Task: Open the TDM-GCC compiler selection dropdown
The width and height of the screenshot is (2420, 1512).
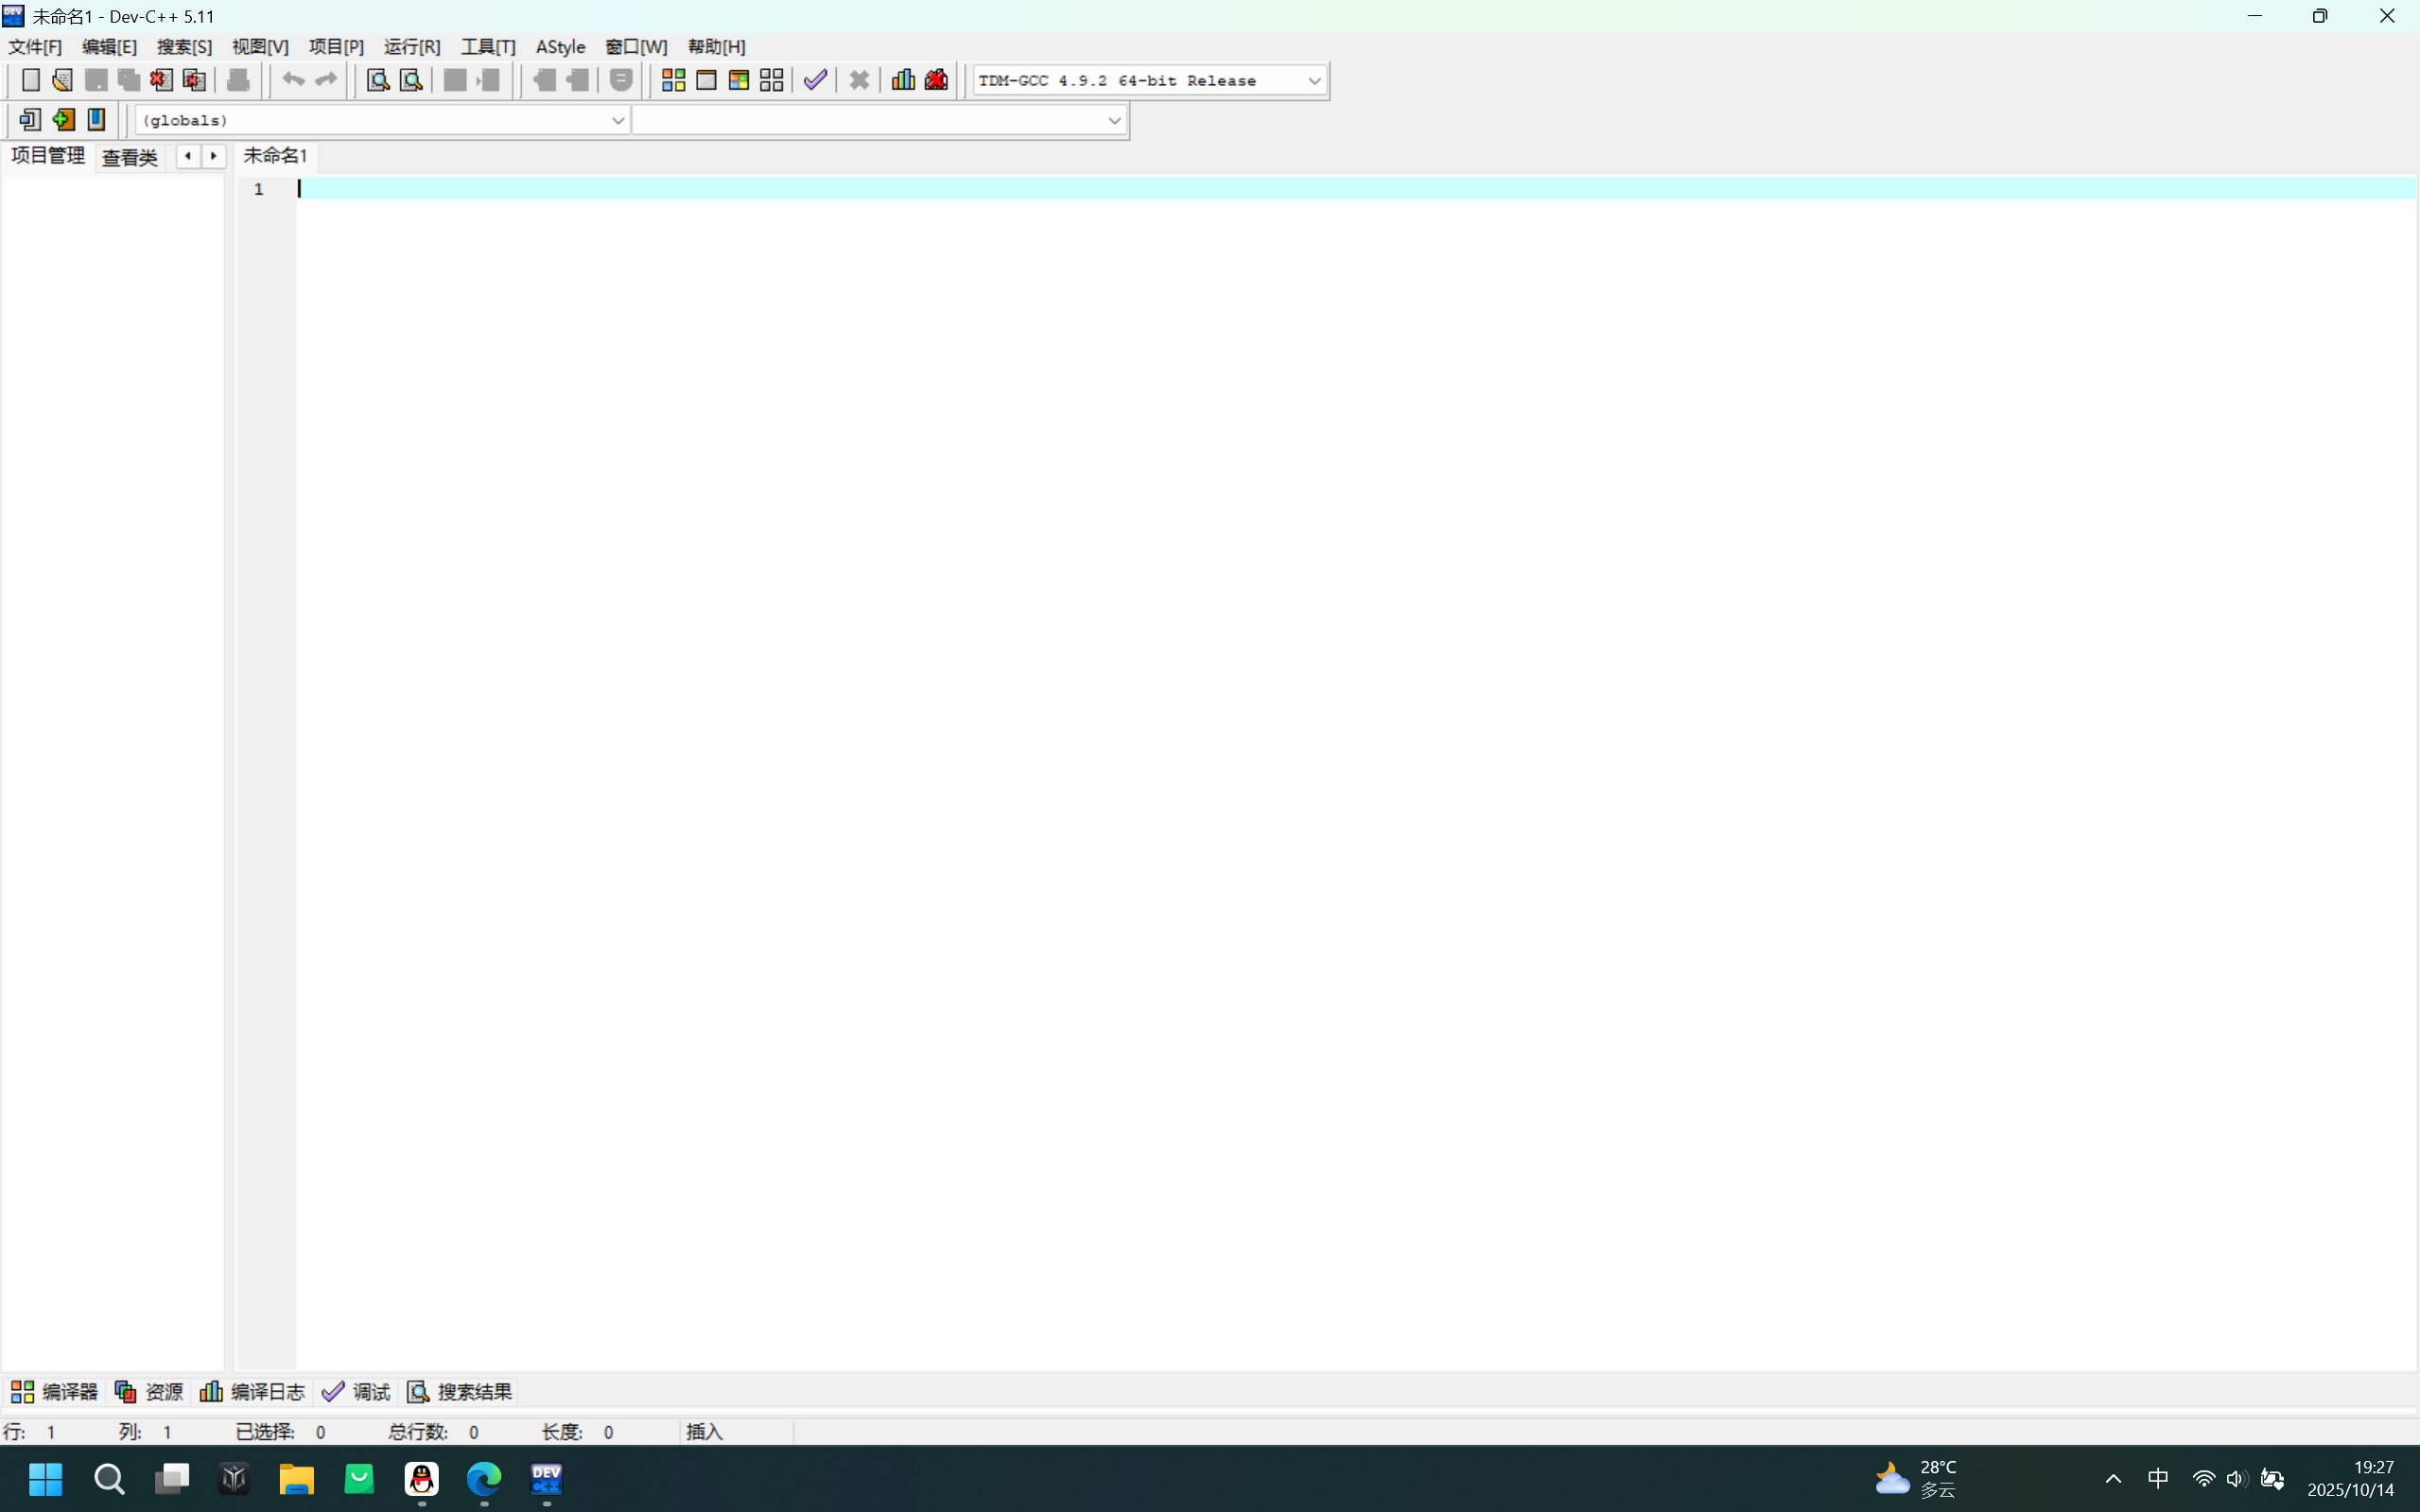Action: 1314,81
